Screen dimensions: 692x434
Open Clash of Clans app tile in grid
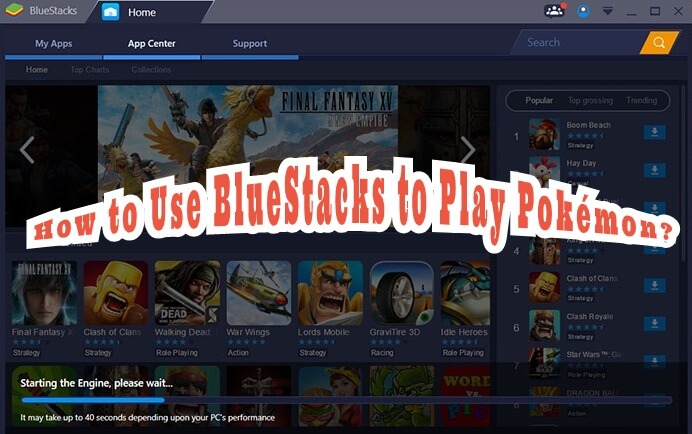(x=116, y=293)
